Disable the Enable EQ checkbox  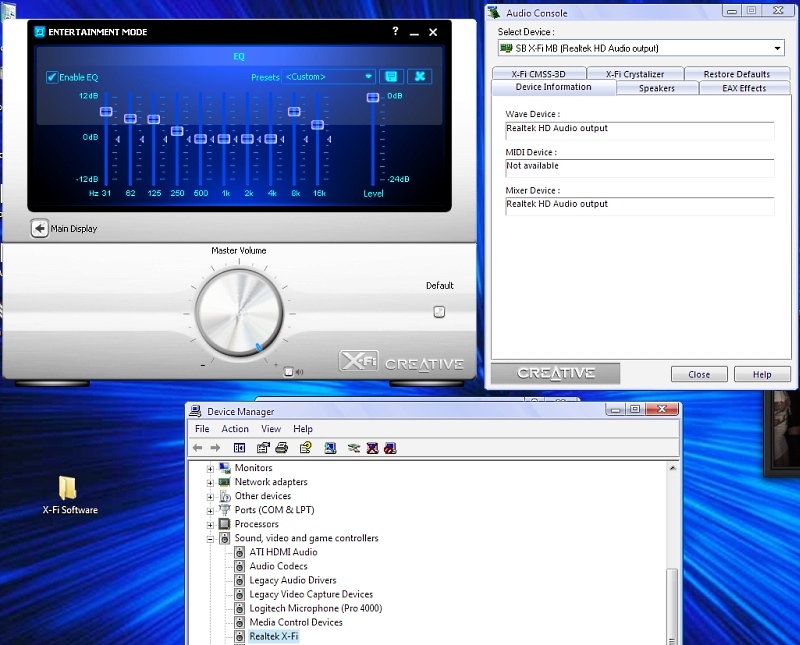[50, 76]
